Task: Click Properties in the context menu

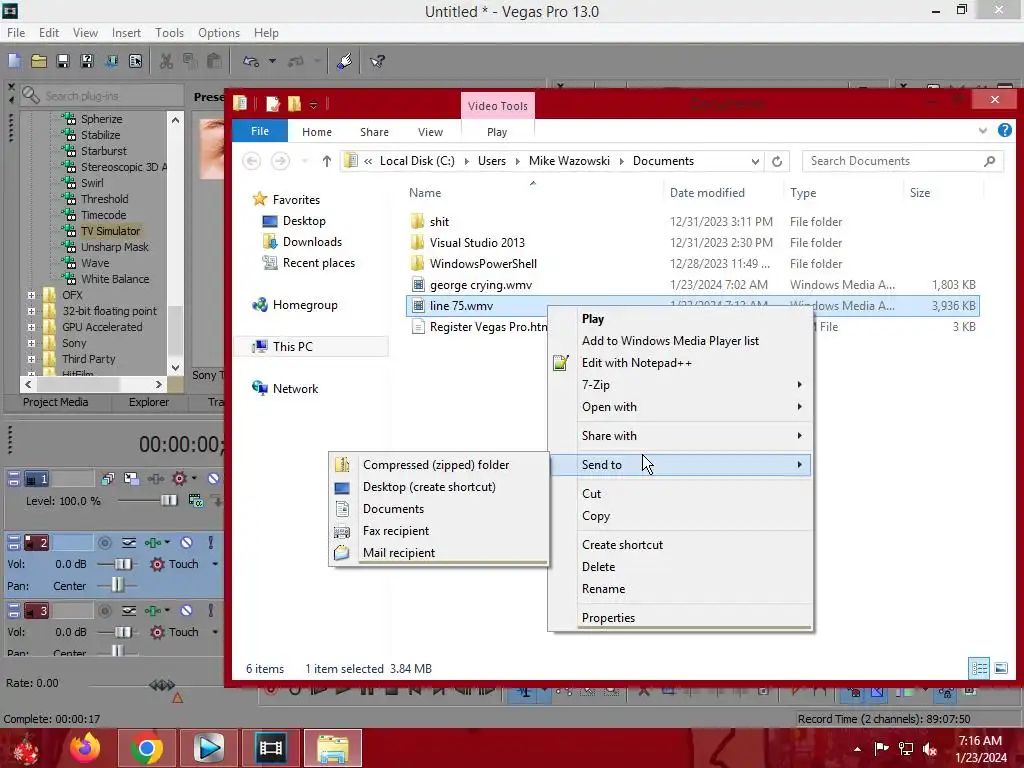Action: 681,618
